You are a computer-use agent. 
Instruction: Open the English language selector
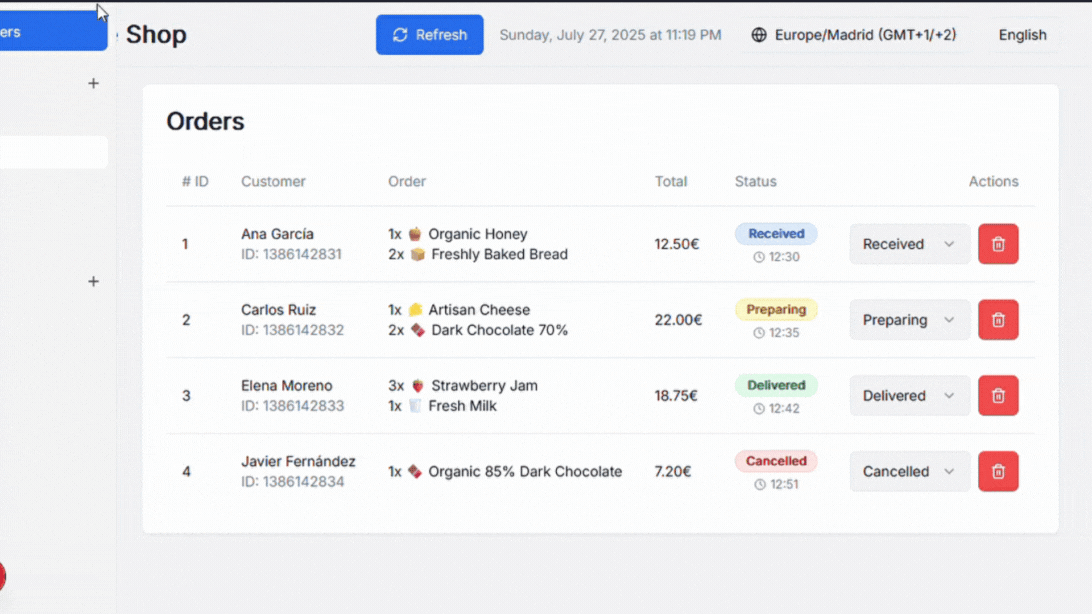tap(1022, 35)
